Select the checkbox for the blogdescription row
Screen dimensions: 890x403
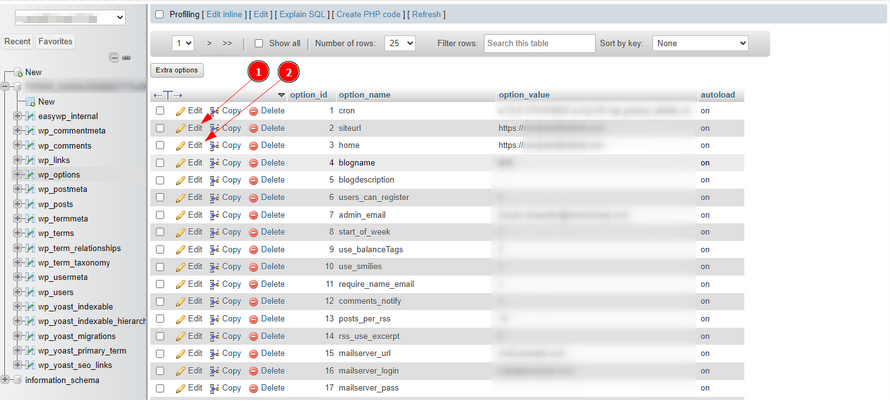tap(160, 180)
